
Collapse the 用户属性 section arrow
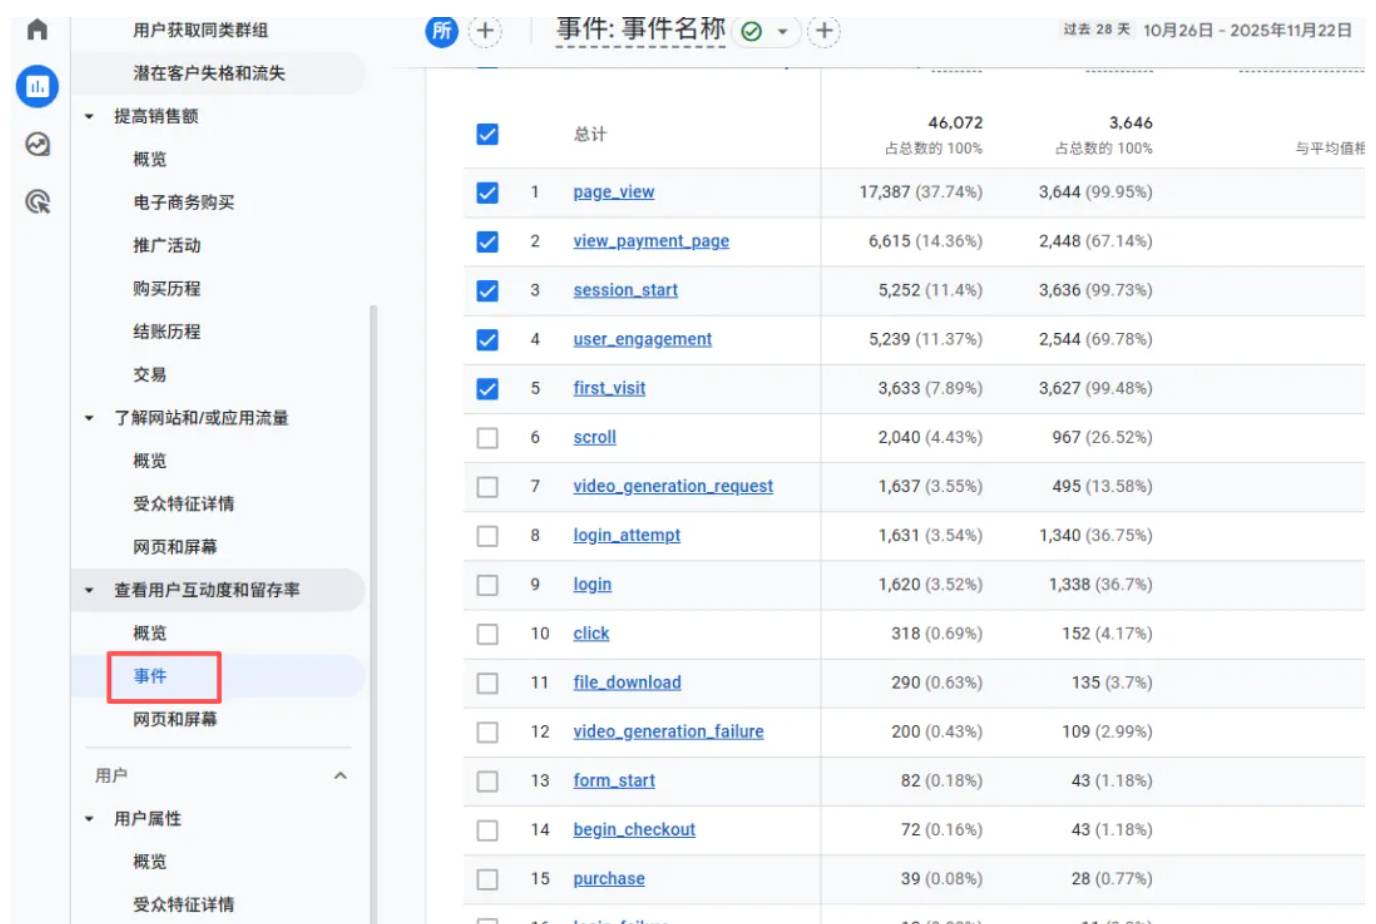(x=89, y=818)
